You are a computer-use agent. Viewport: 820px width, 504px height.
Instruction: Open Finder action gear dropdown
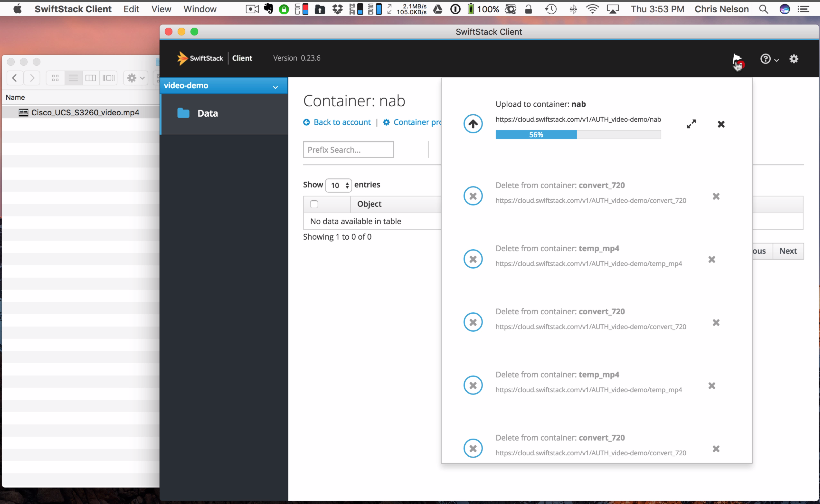[x=135, y=78]
